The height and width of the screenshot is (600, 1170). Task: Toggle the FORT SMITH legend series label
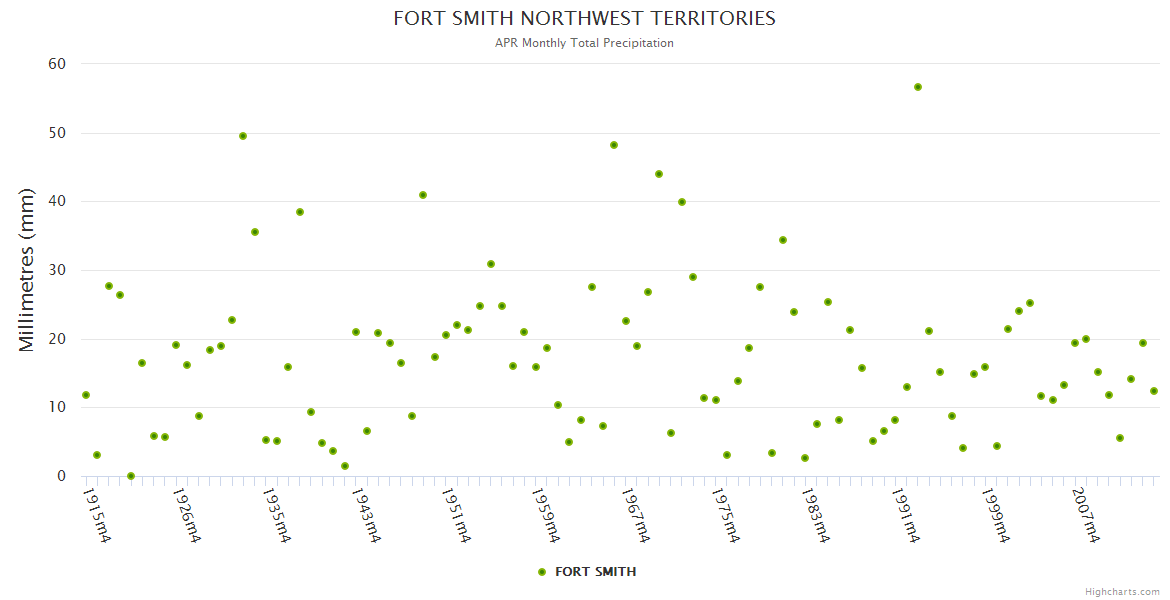(595, 572)
